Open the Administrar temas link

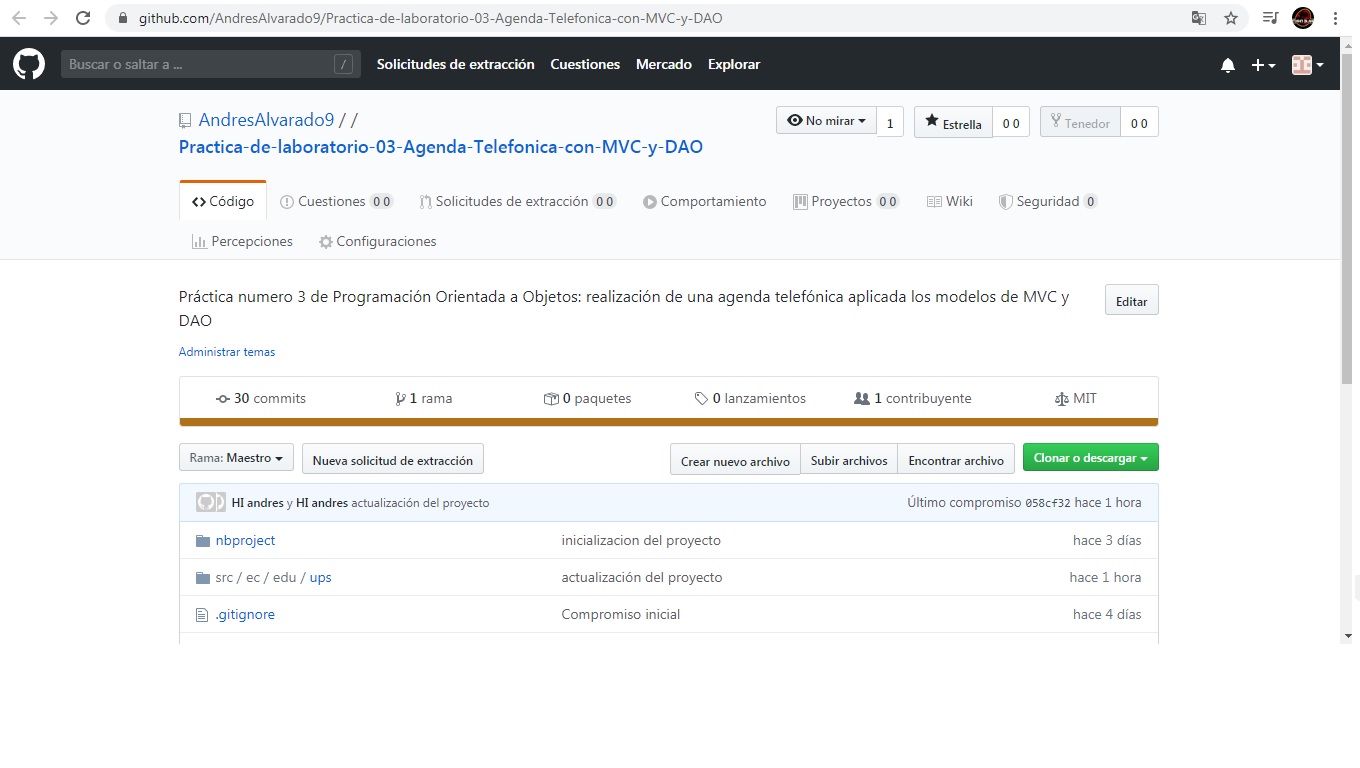pyautogui.click(x=227, y=352)
